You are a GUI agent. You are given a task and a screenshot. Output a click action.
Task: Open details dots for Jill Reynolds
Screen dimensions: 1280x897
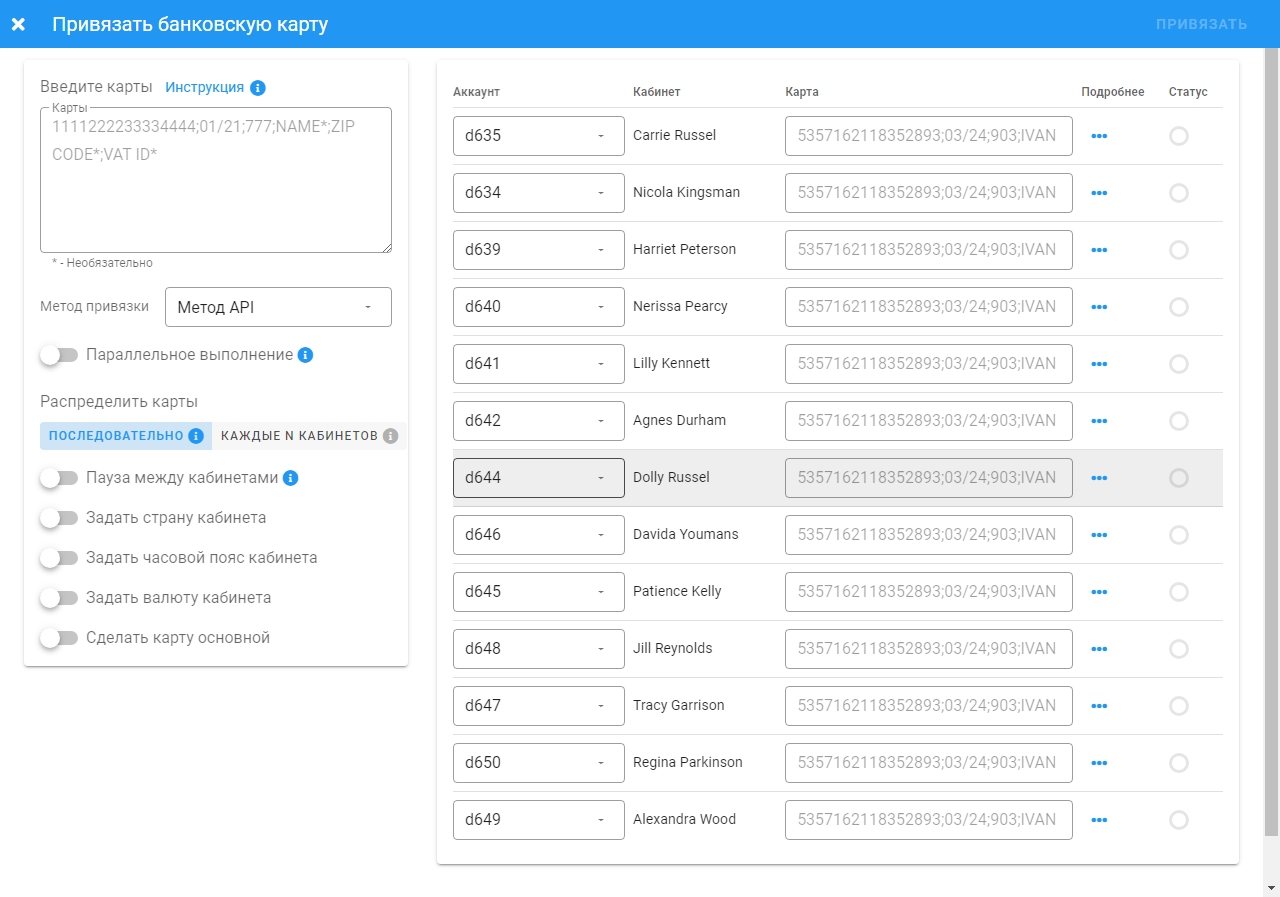[1100, 649]
